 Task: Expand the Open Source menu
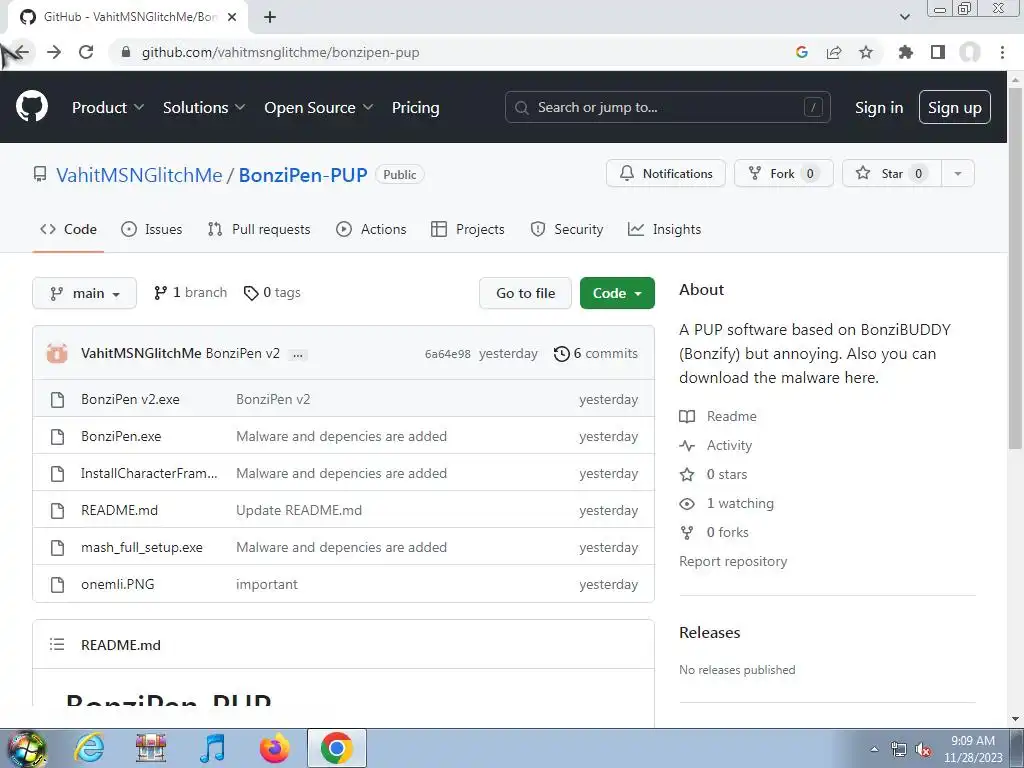[319, 108]
